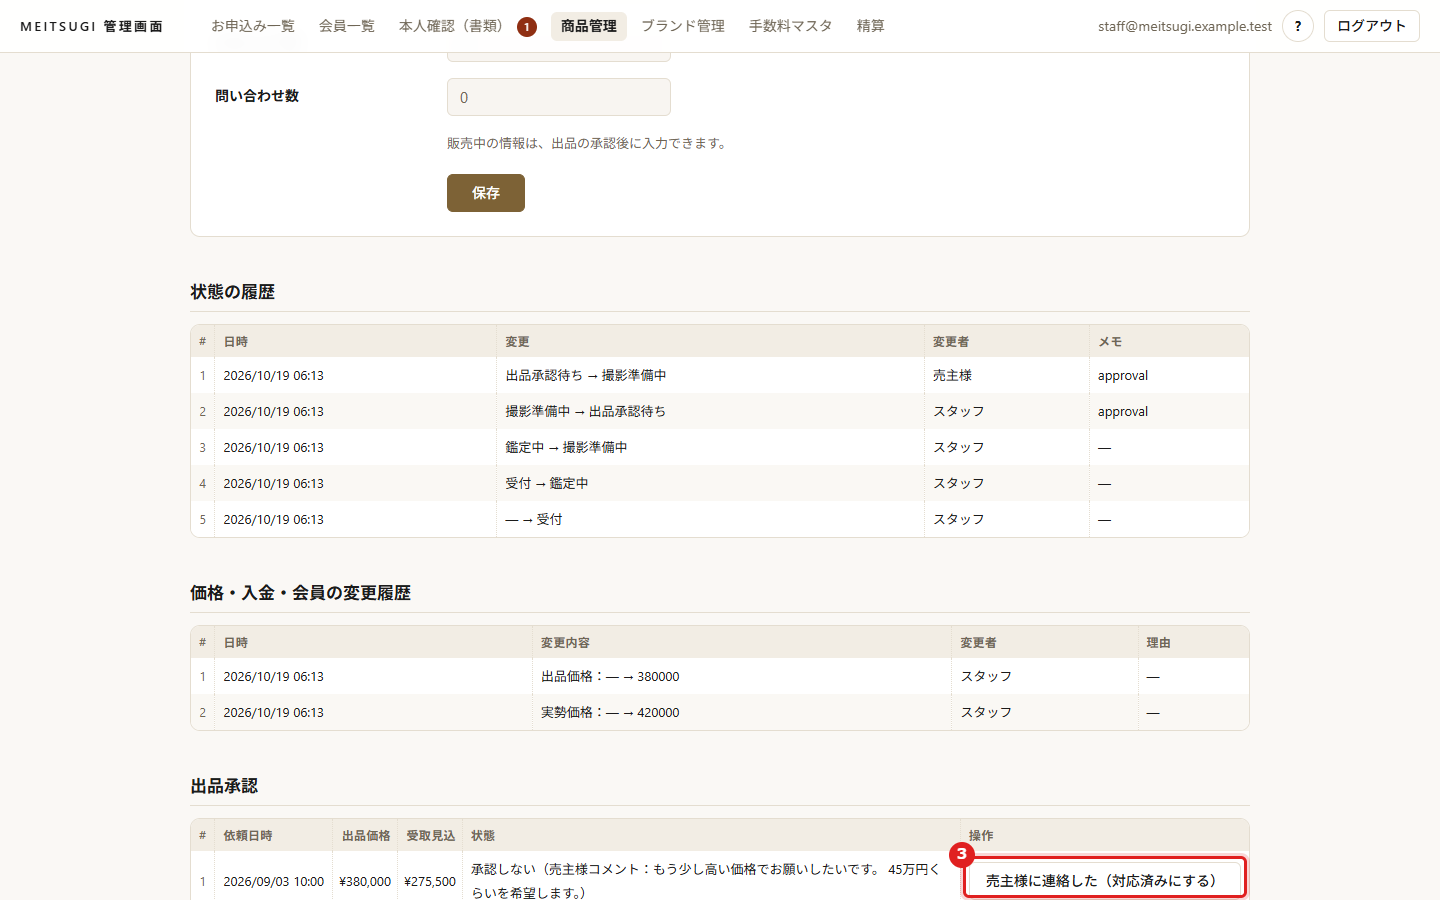Click the 販売中の情報 hint text

pyautogui.click(x=588, y=143)
